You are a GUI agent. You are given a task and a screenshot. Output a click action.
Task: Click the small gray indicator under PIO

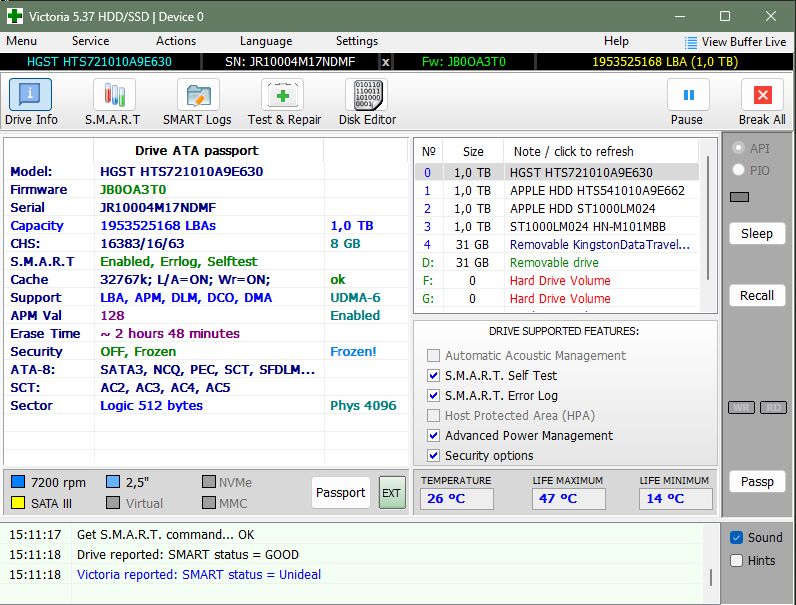coord(739,197)
